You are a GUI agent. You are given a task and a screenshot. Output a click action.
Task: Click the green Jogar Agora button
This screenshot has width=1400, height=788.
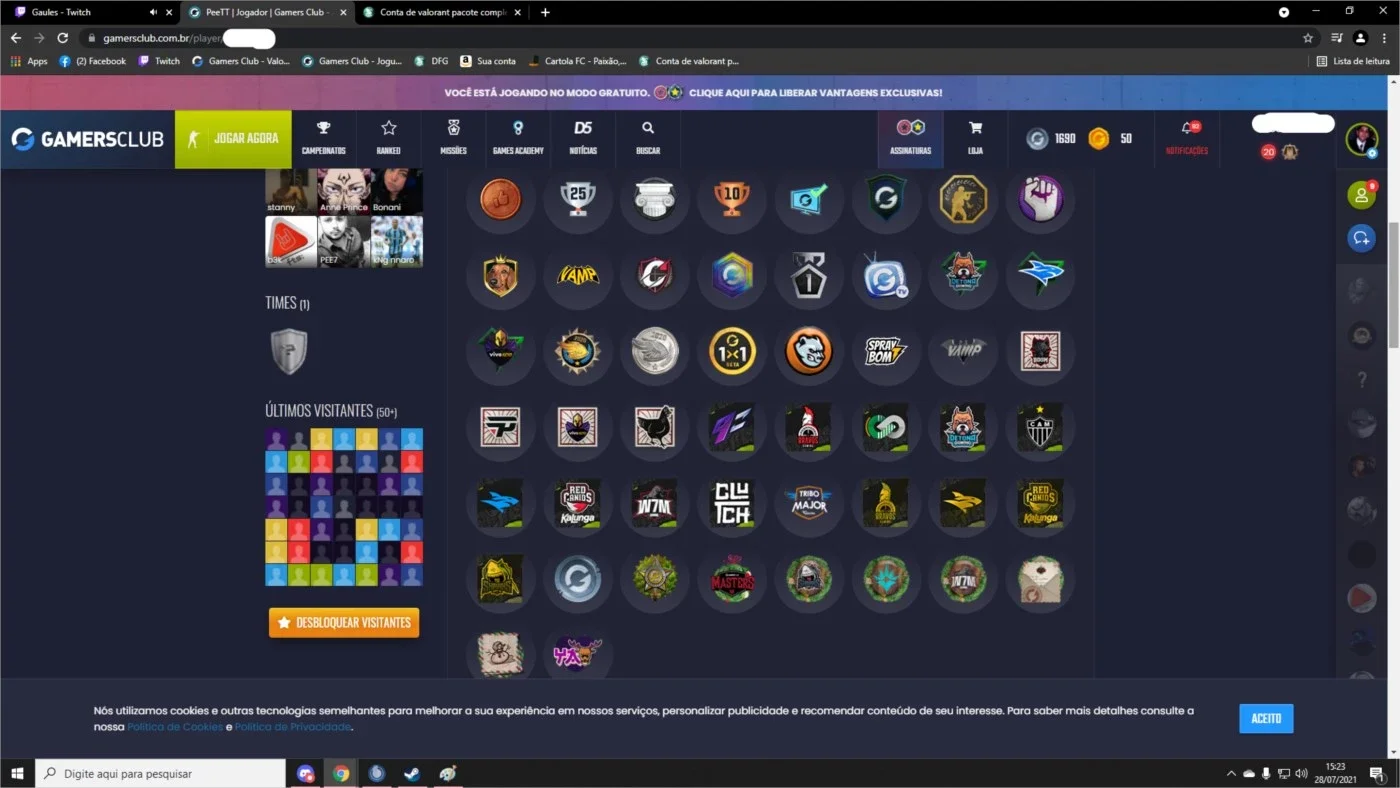(x=233, y=139)
